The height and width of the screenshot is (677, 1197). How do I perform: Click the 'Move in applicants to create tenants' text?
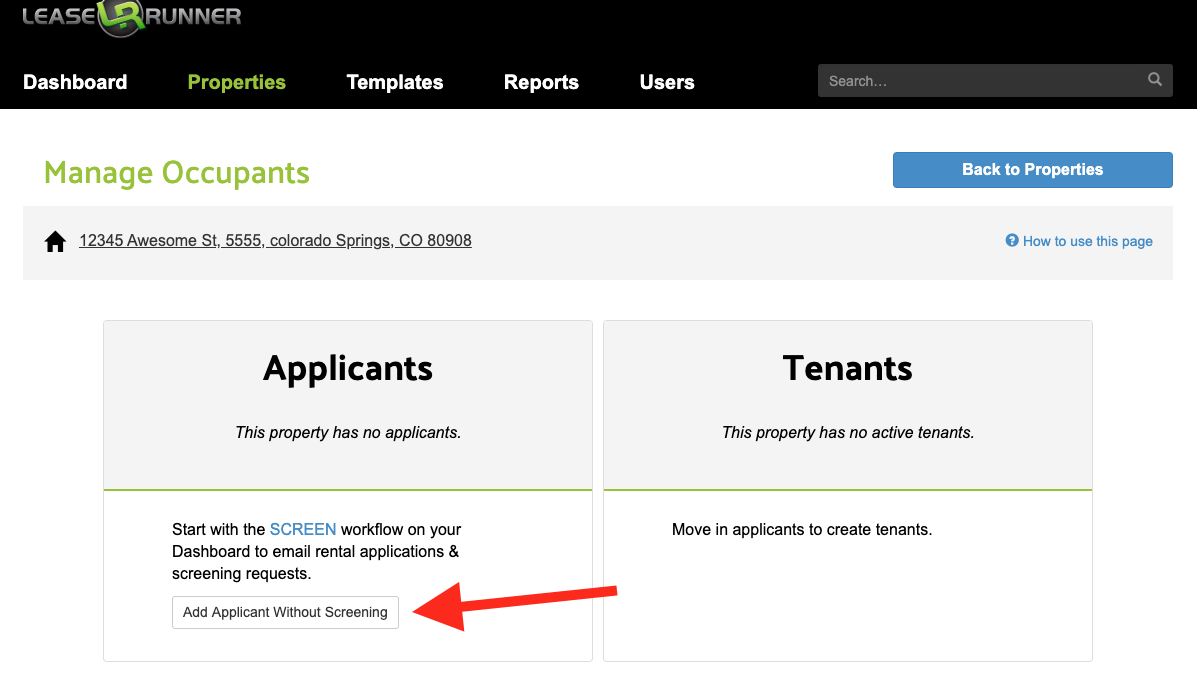[802, 529]
